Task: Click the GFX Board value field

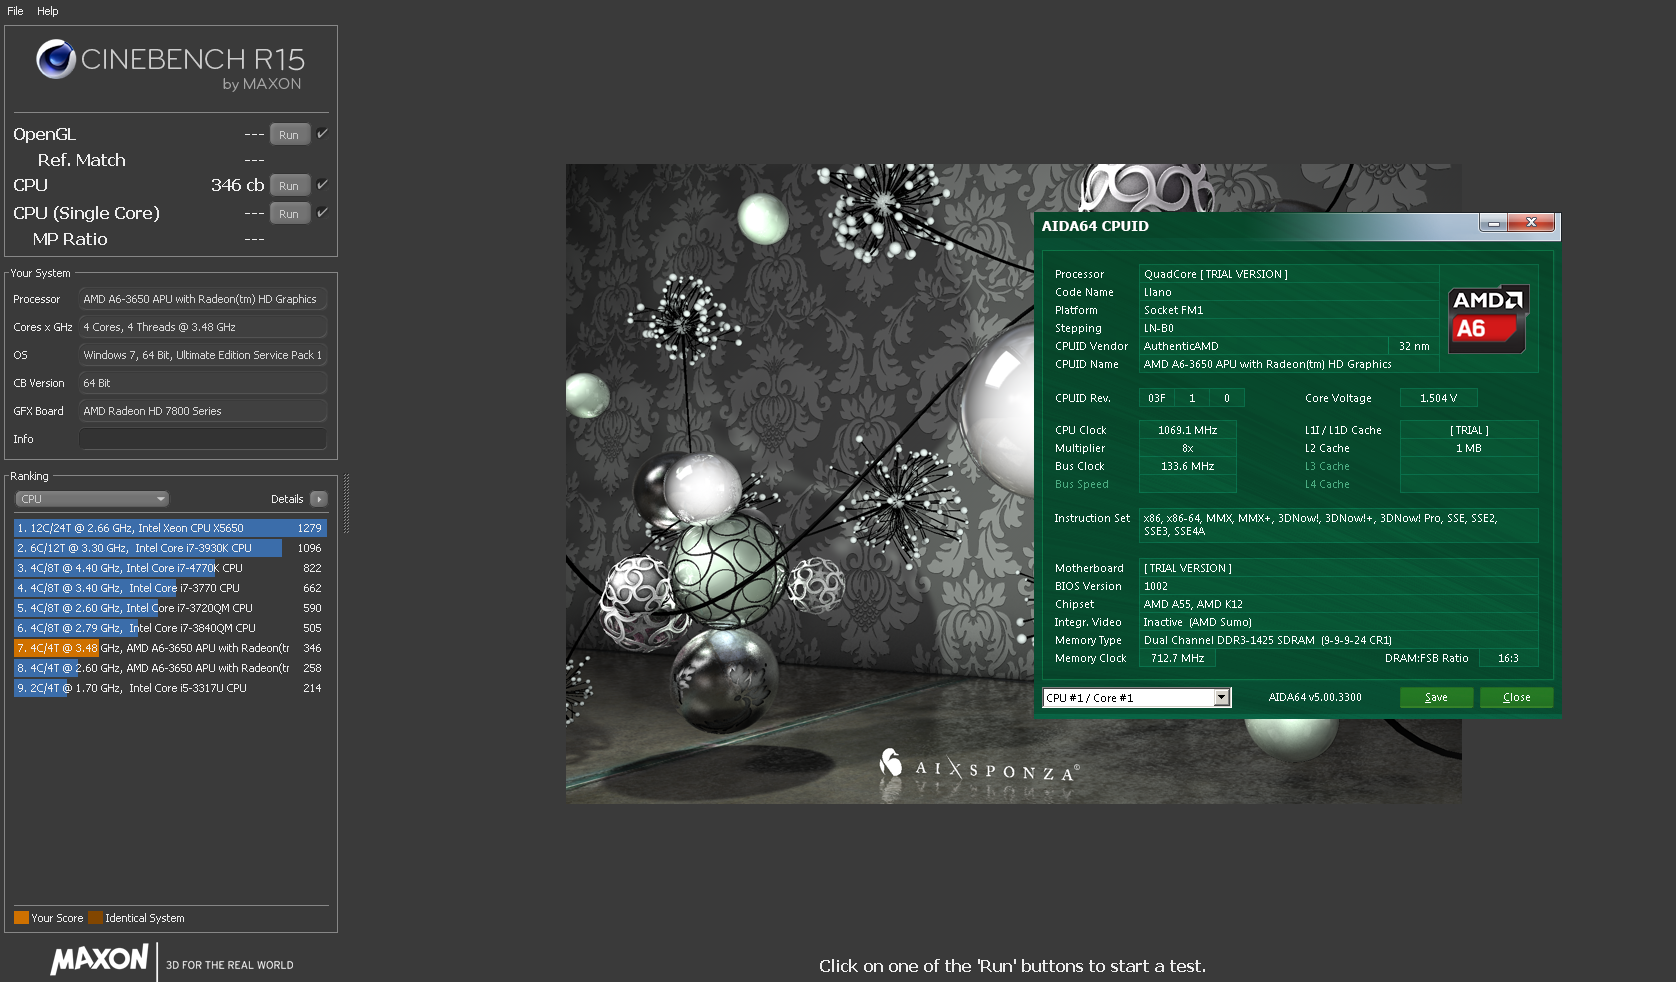Action: (x=202, y=411)
